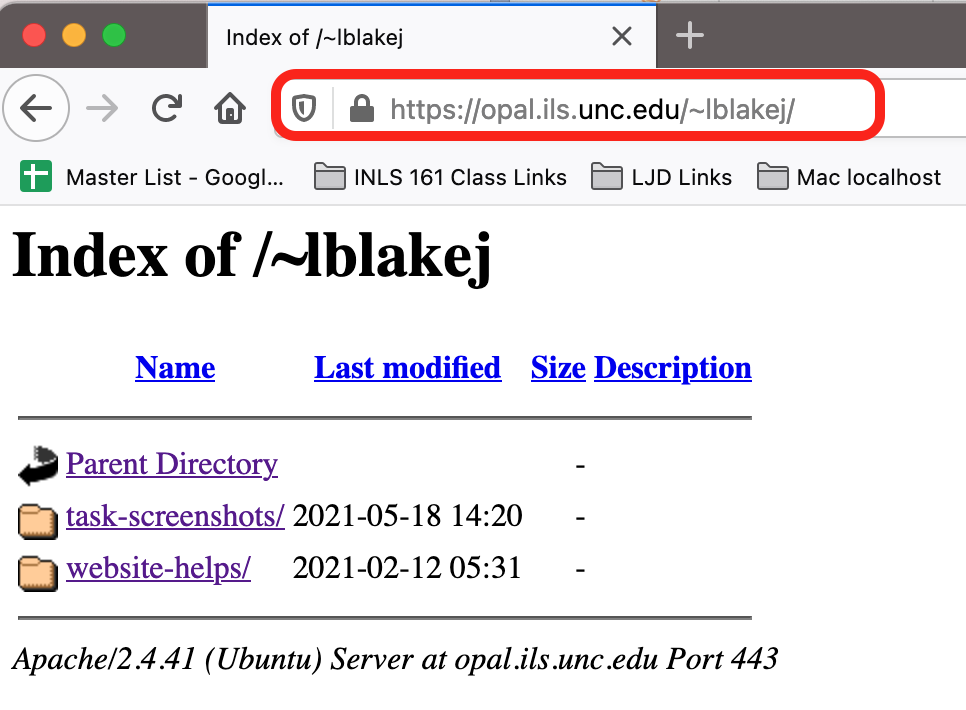
Task: Open the Master List Google Sheets bookmark
Action: [x=153, y=178]
